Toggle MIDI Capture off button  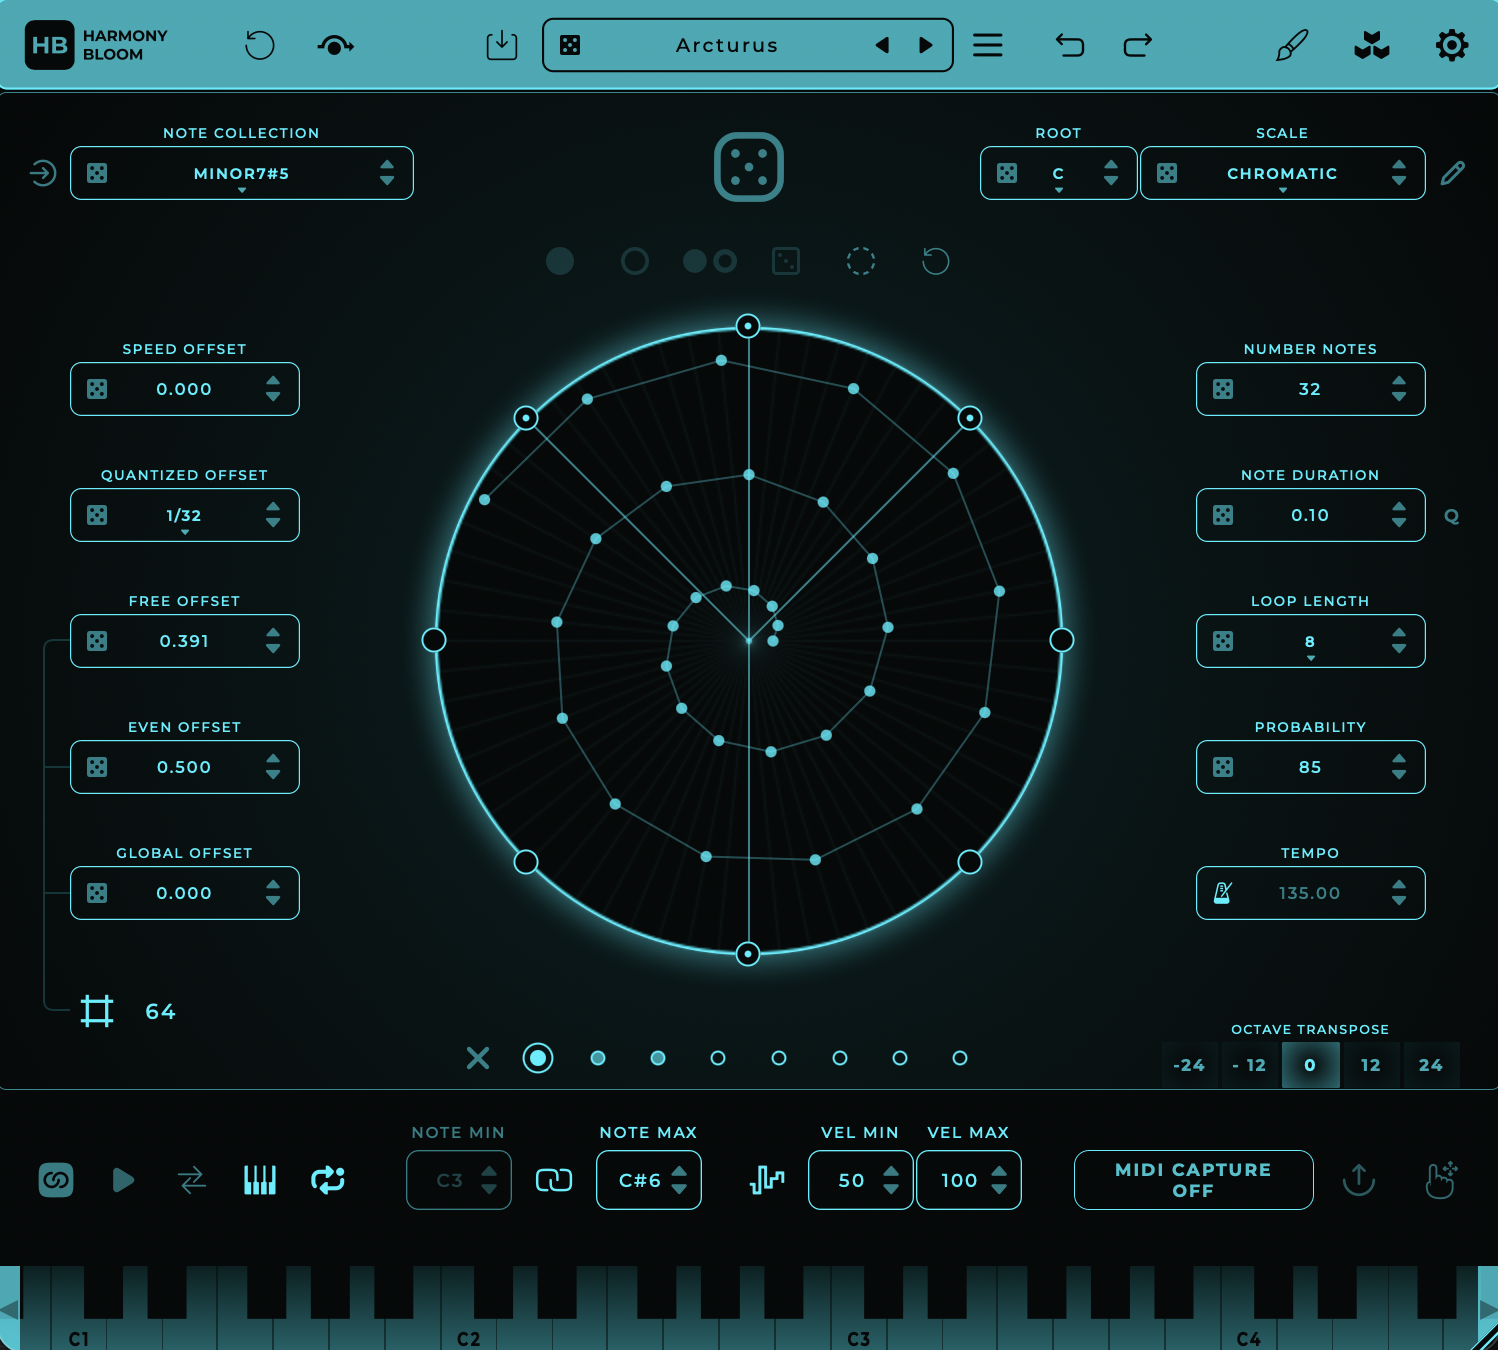coord(1193,1180)
